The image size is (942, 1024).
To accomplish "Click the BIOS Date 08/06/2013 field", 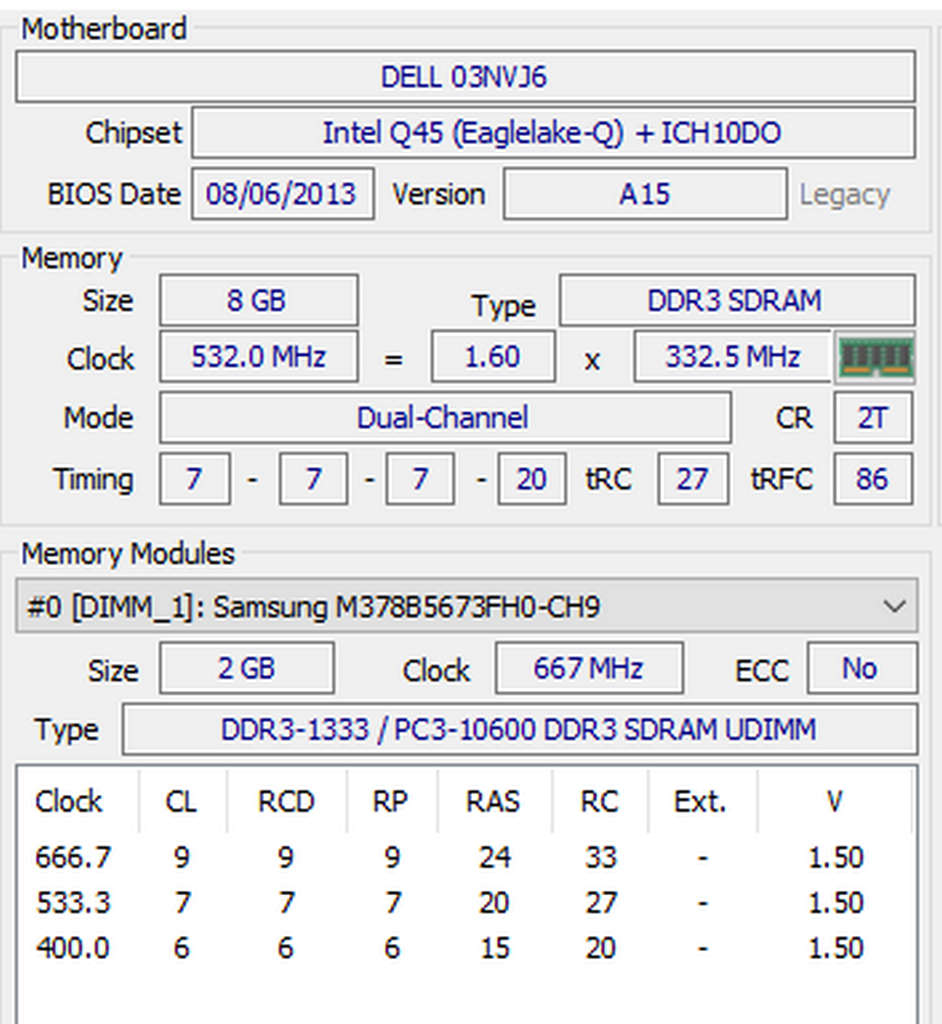I will [281, 194].
